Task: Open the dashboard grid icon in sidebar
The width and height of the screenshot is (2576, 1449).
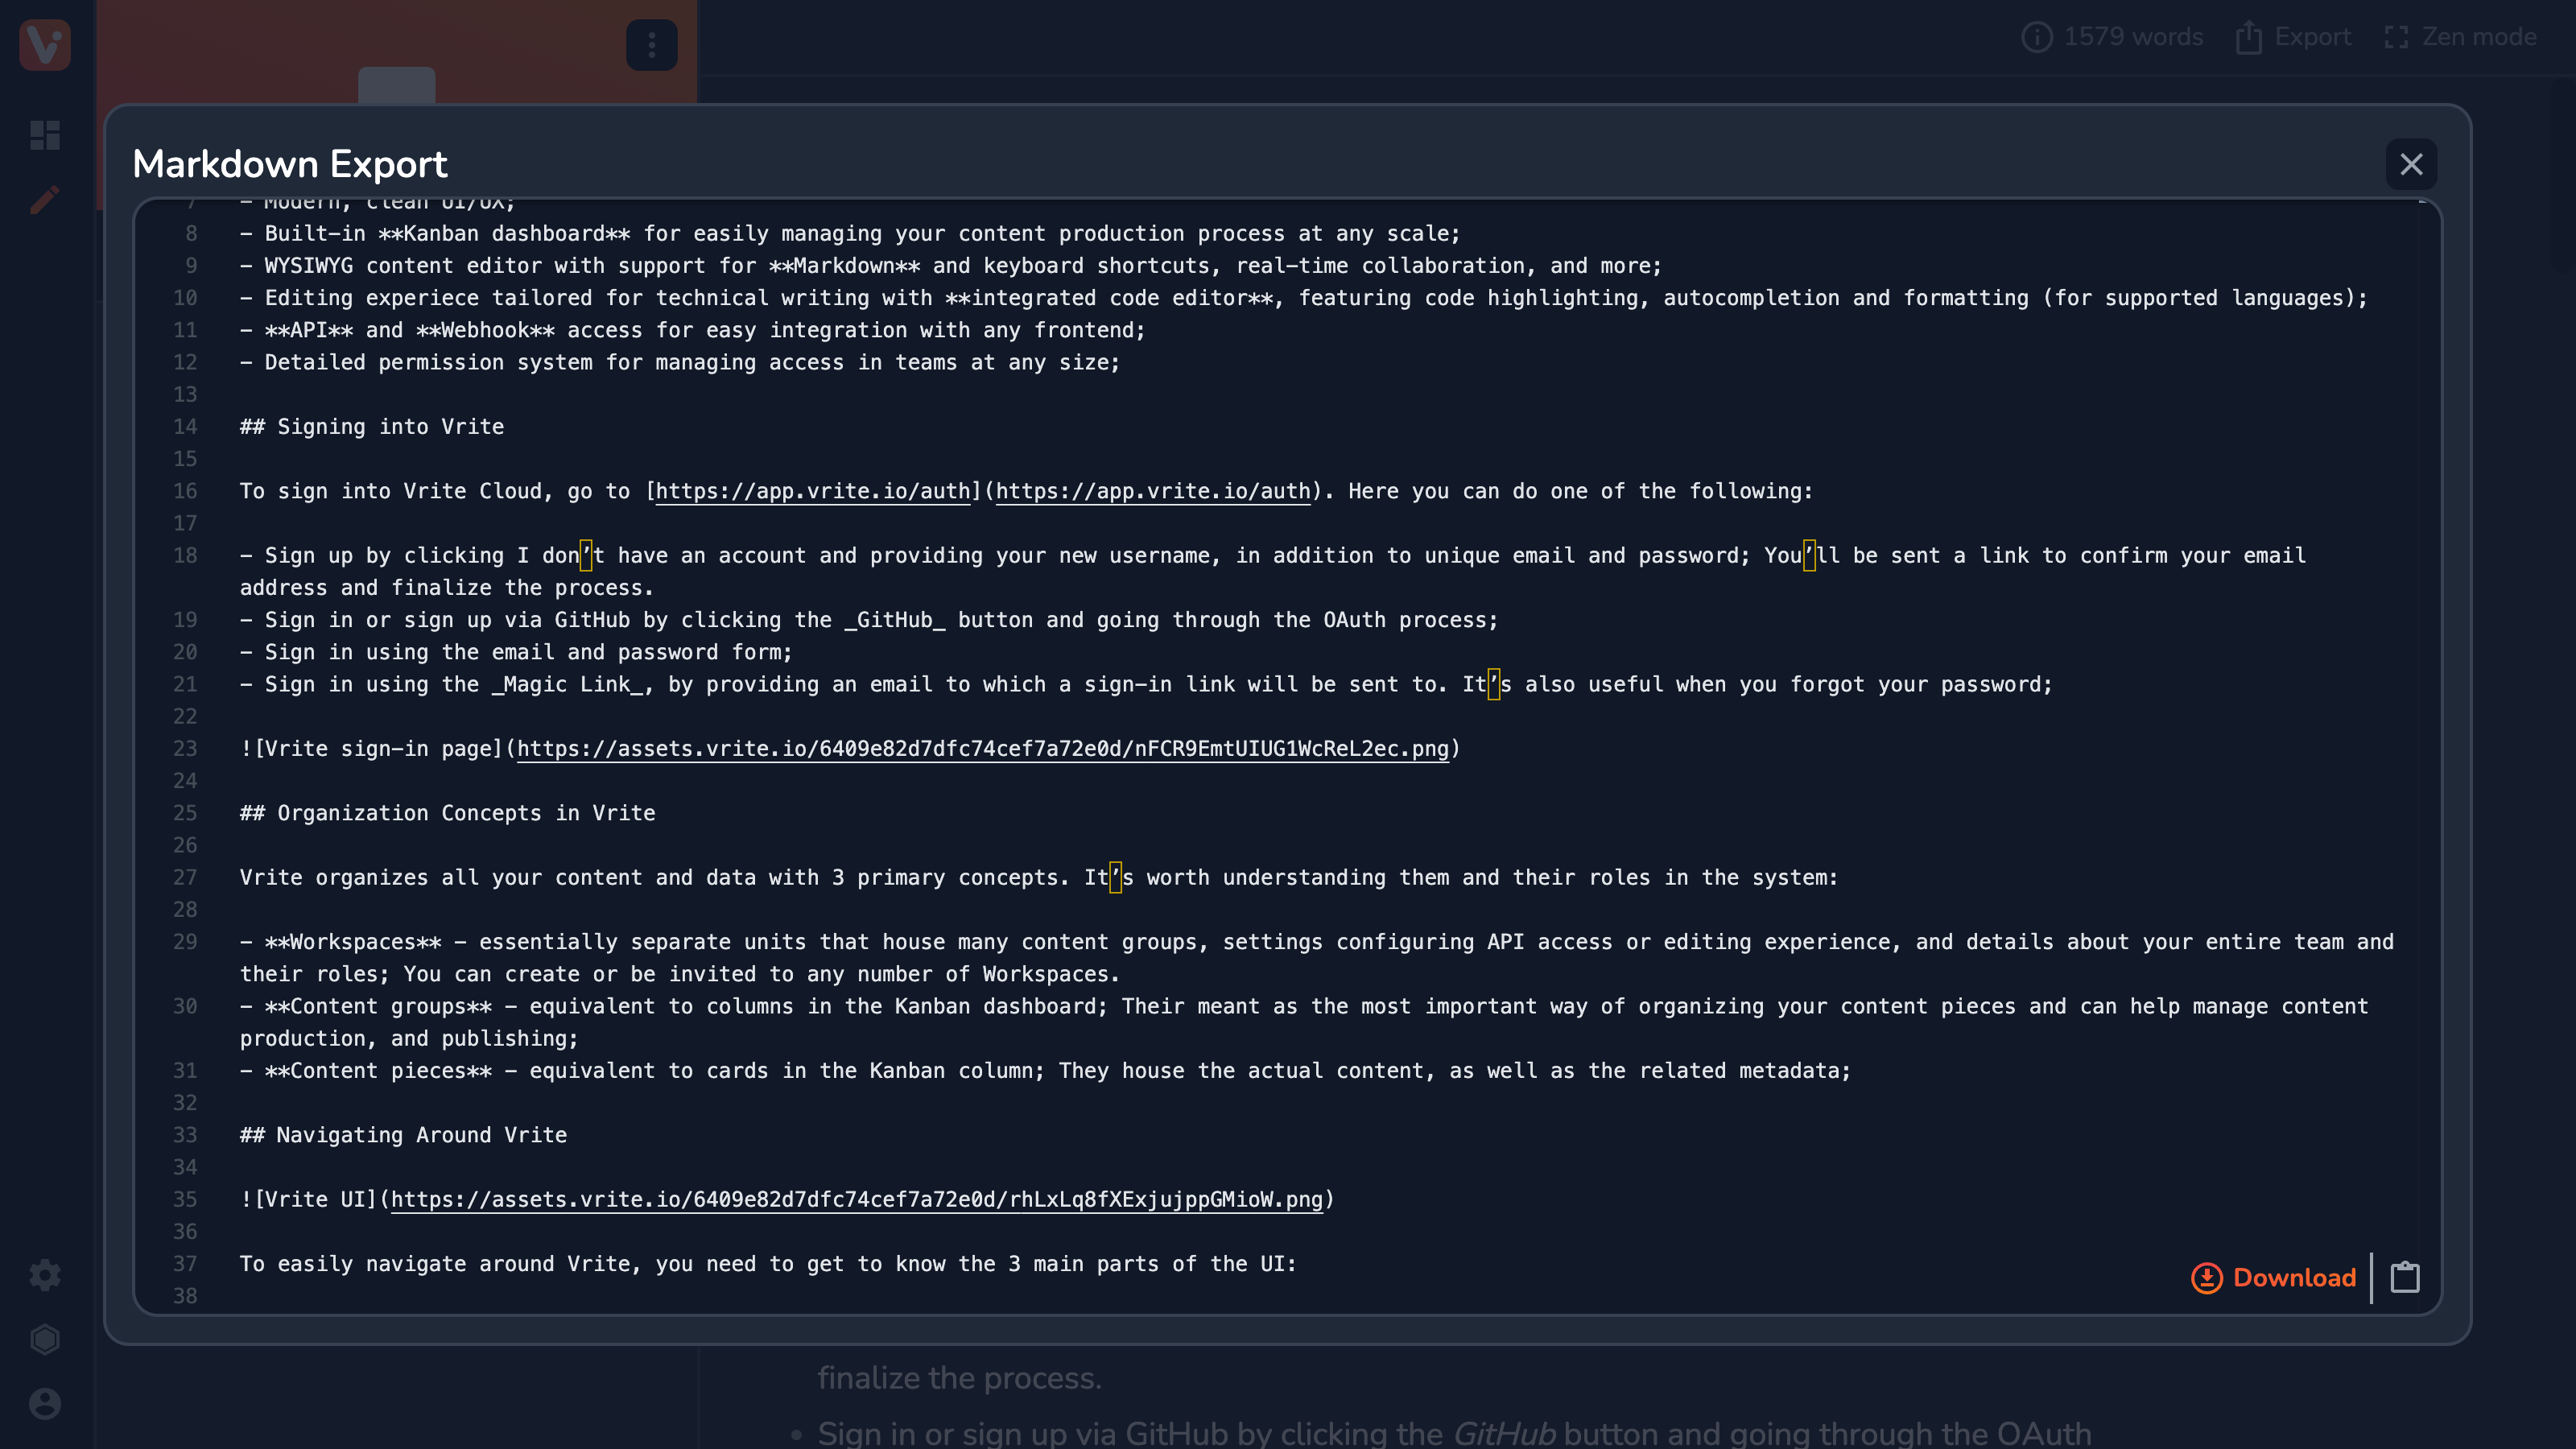Action: tap(45, 135)
